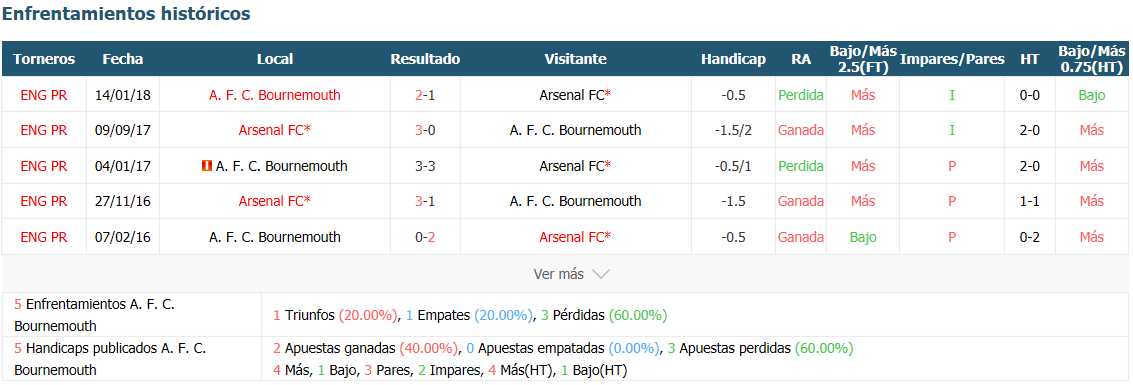Click A. F. C. Bournemouth in 14/01/18 row
Image resolution: width=1133 pixels, height=385 pixels.
275,95
